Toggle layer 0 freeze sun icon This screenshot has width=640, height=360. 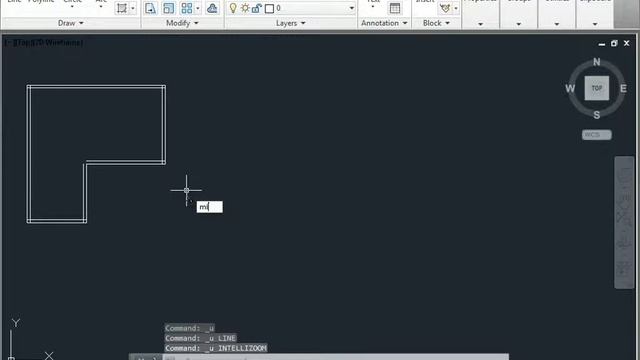(x=245, y=8)
